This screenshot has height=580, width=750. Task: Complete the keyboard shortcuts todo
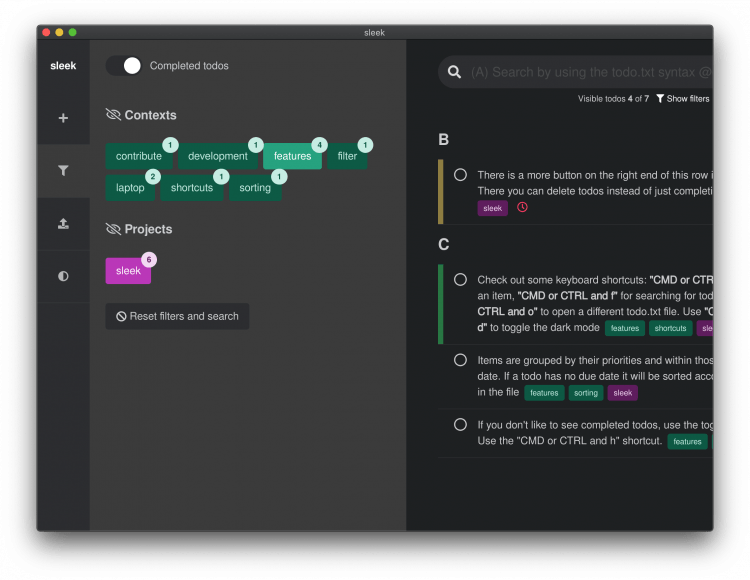460,280
